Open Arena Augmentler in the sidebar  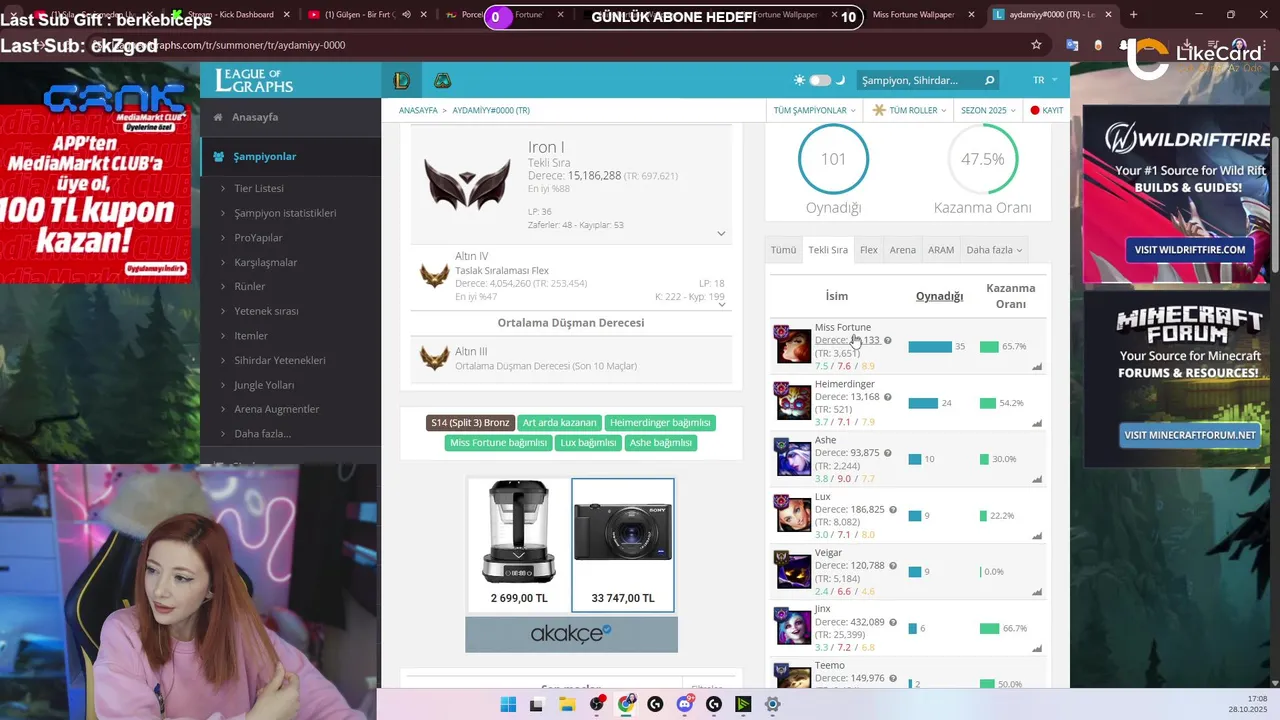coord(276,409)
